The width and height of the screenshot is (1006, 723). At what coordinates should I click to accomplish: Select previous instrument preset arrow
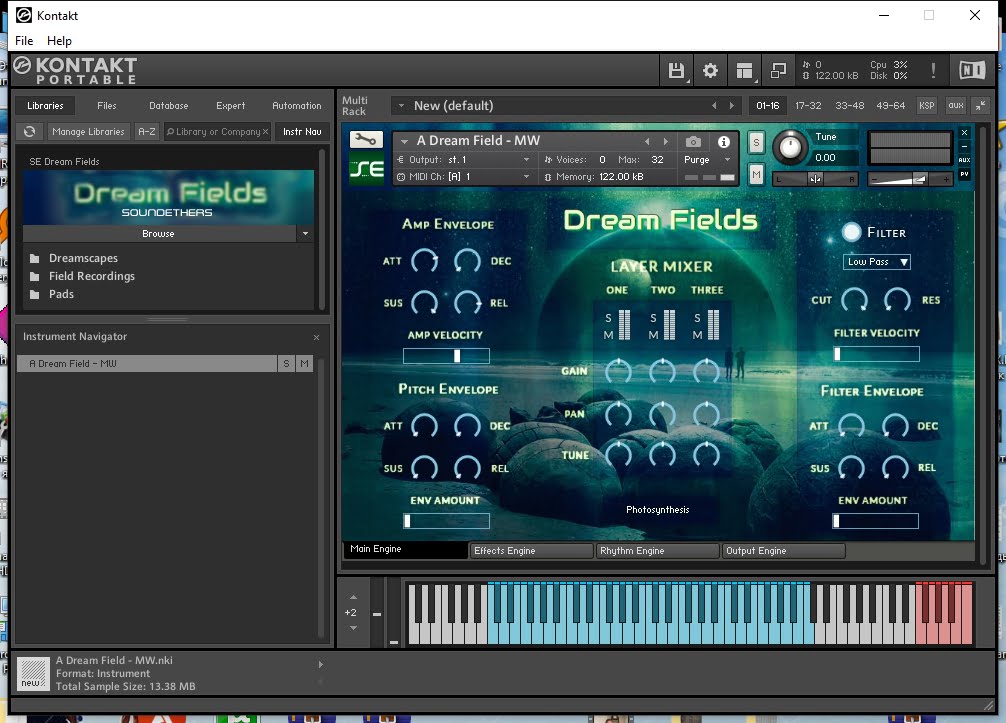coord(647,141)
